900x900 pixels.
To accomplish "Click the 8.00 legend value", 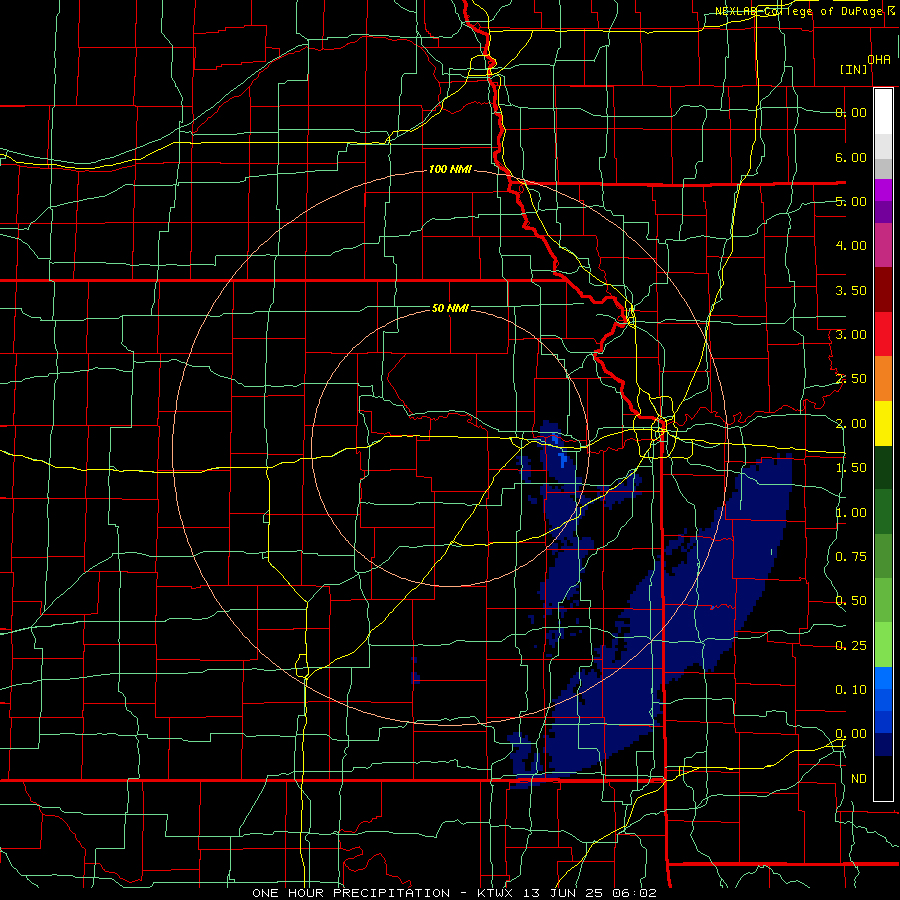I will (x=851, y=112).
